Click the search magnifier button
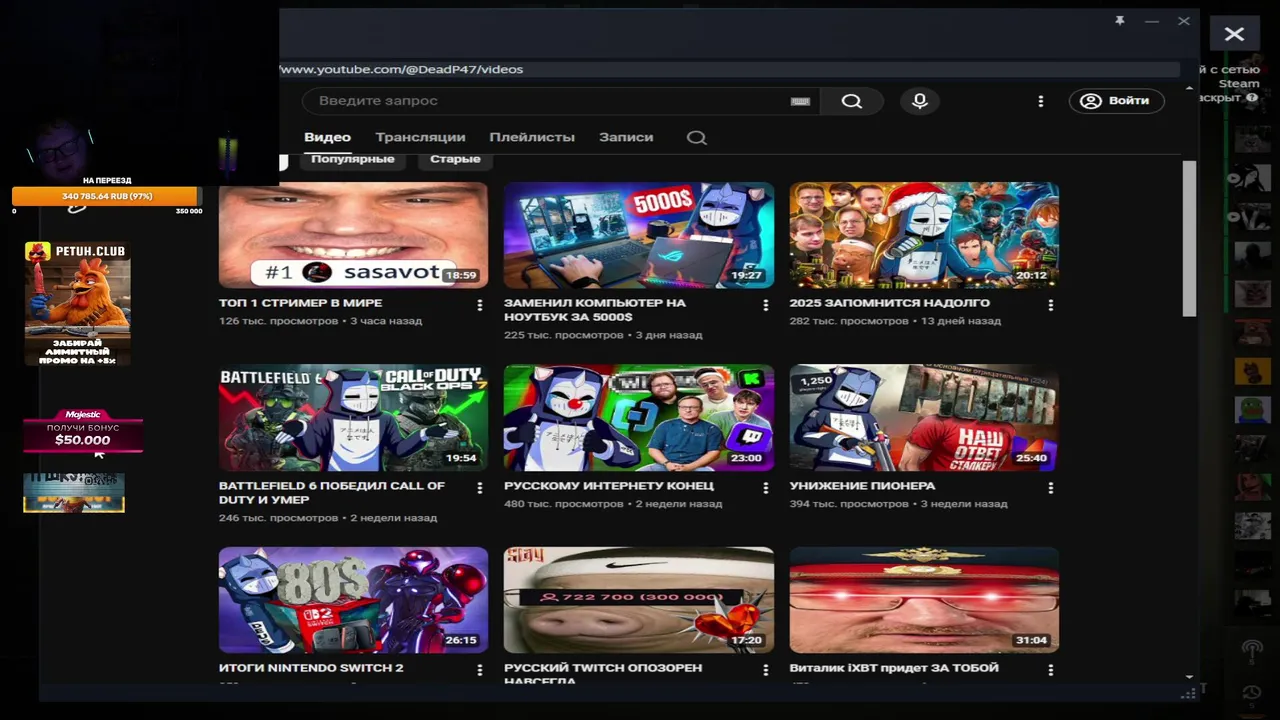The image size is (1280, 720). (851, 101)
